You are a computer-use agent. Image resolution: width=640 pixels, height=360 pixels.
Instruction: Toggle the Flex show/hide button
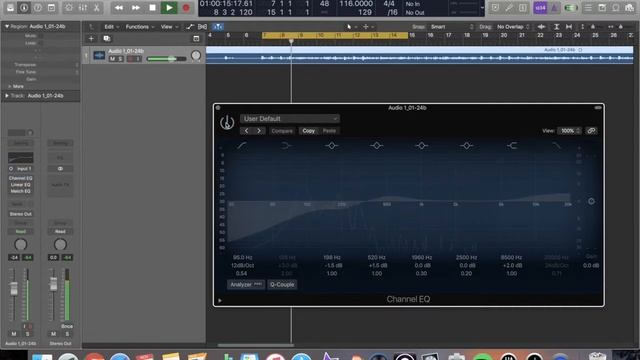pyautogui.click(x=202, y=27)
